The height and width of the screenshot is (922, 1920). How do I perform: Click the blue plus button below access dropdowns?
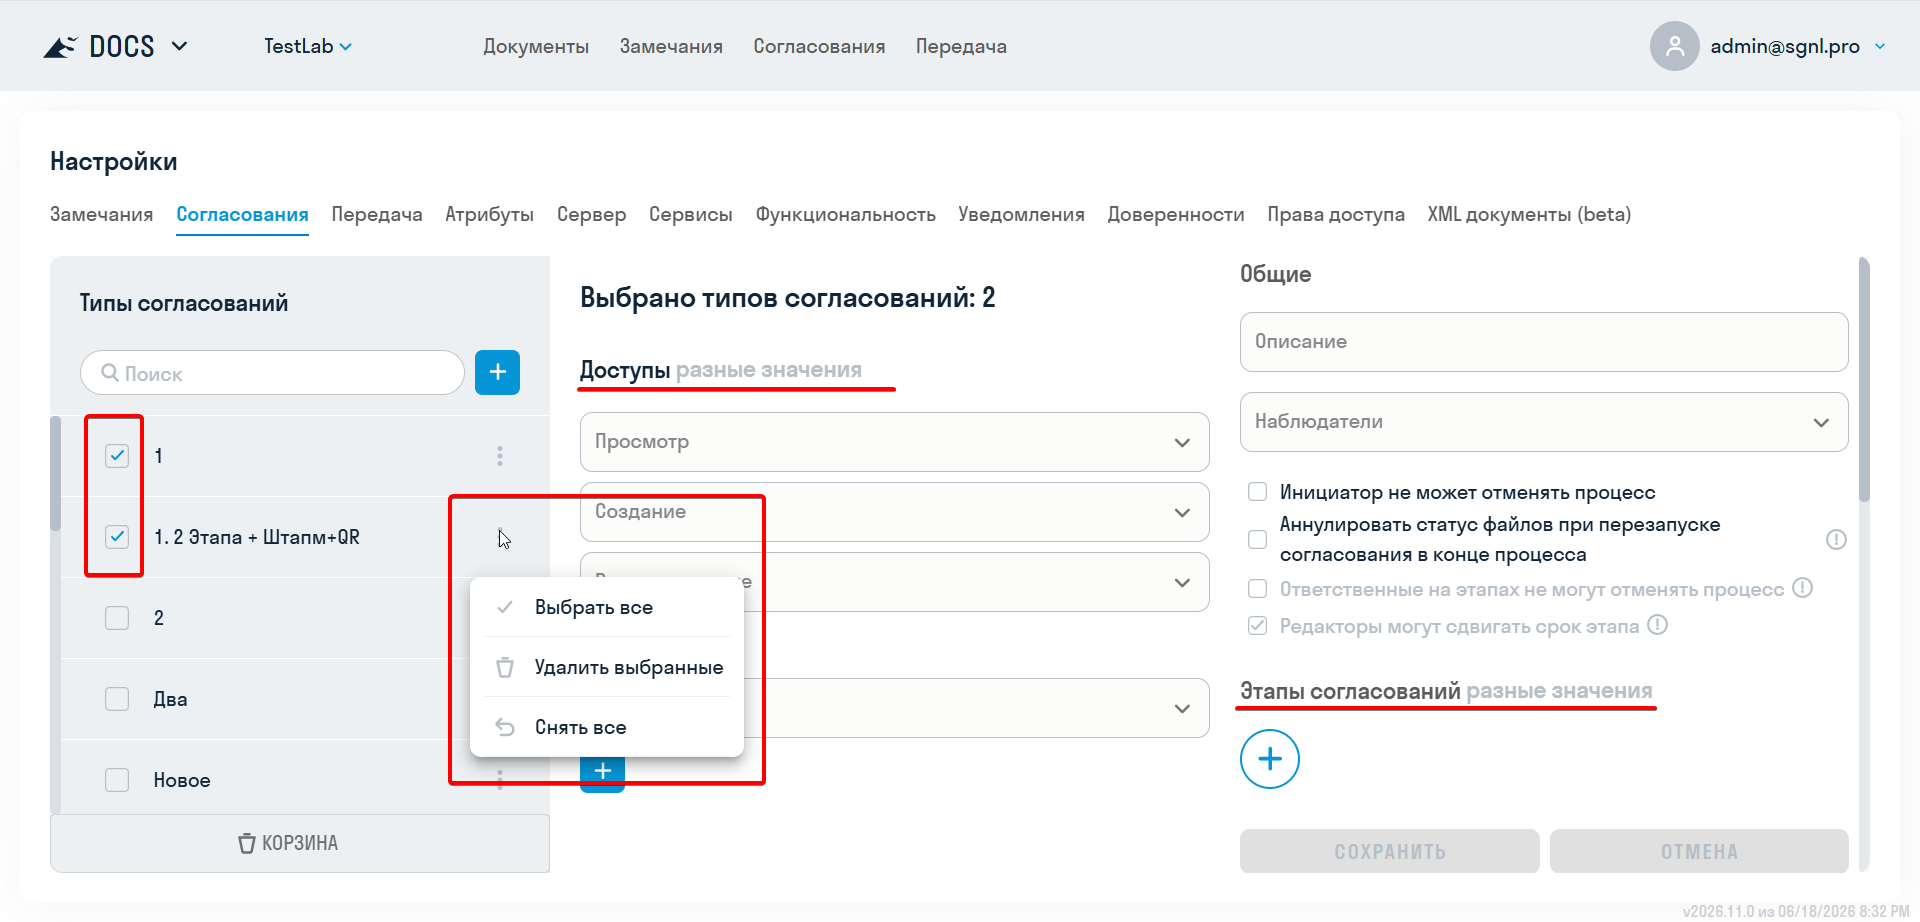click(602, 772)
